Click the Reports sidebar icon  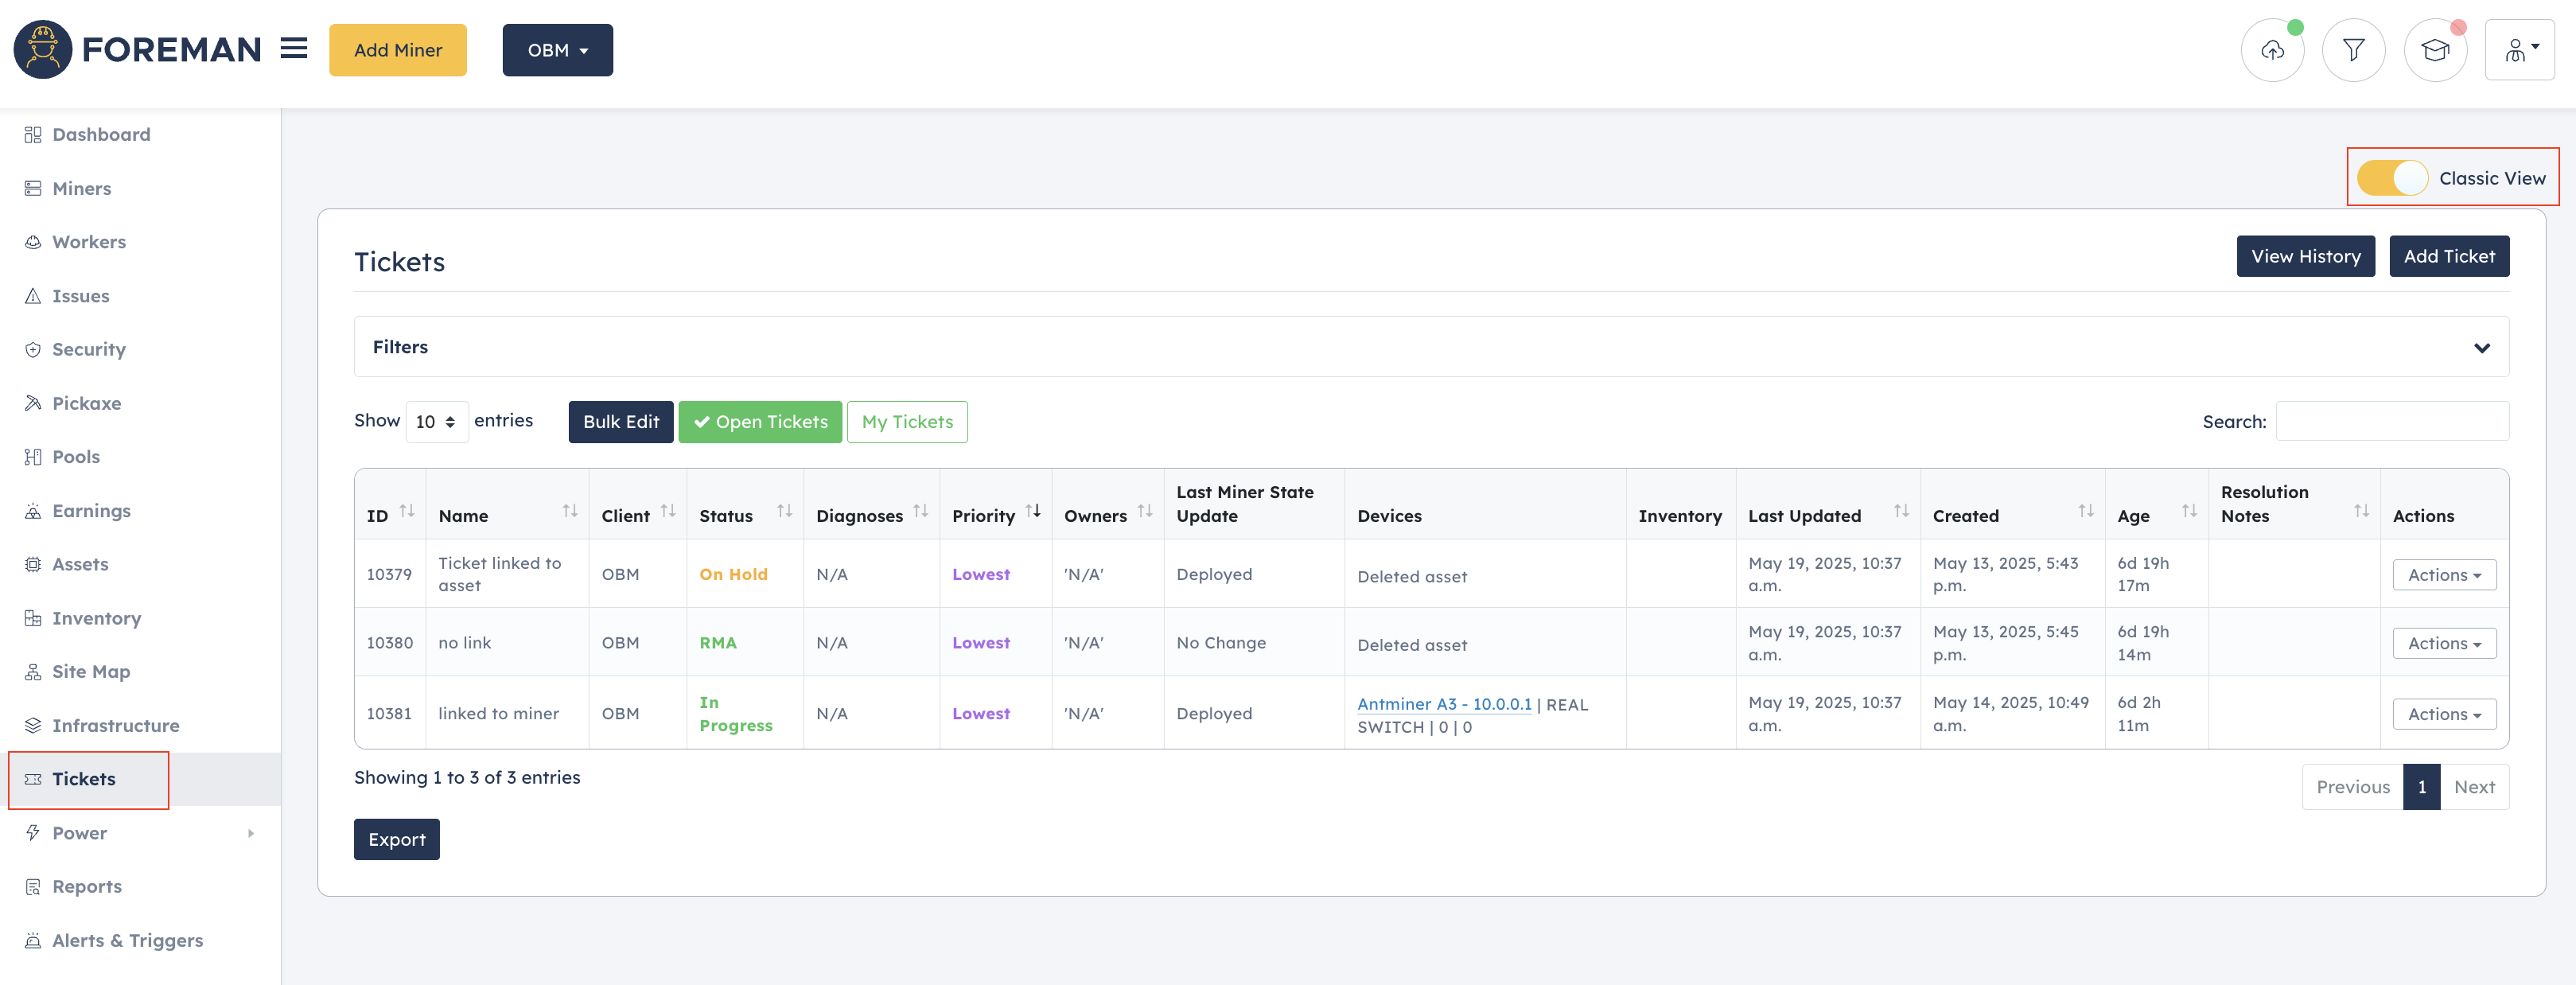coord(33,887)
